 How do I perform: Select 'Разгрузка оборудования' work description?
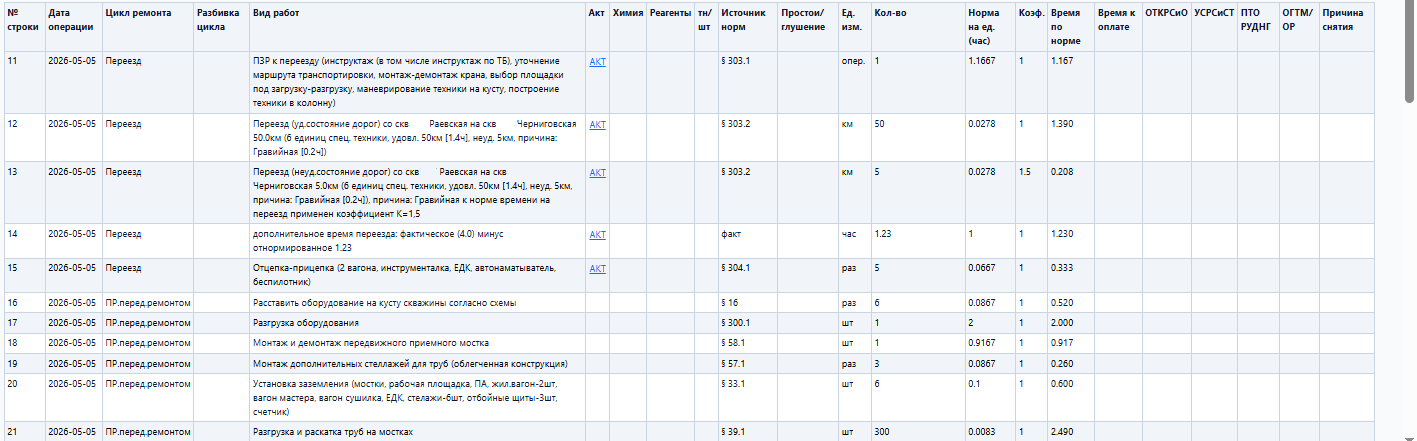417,323
